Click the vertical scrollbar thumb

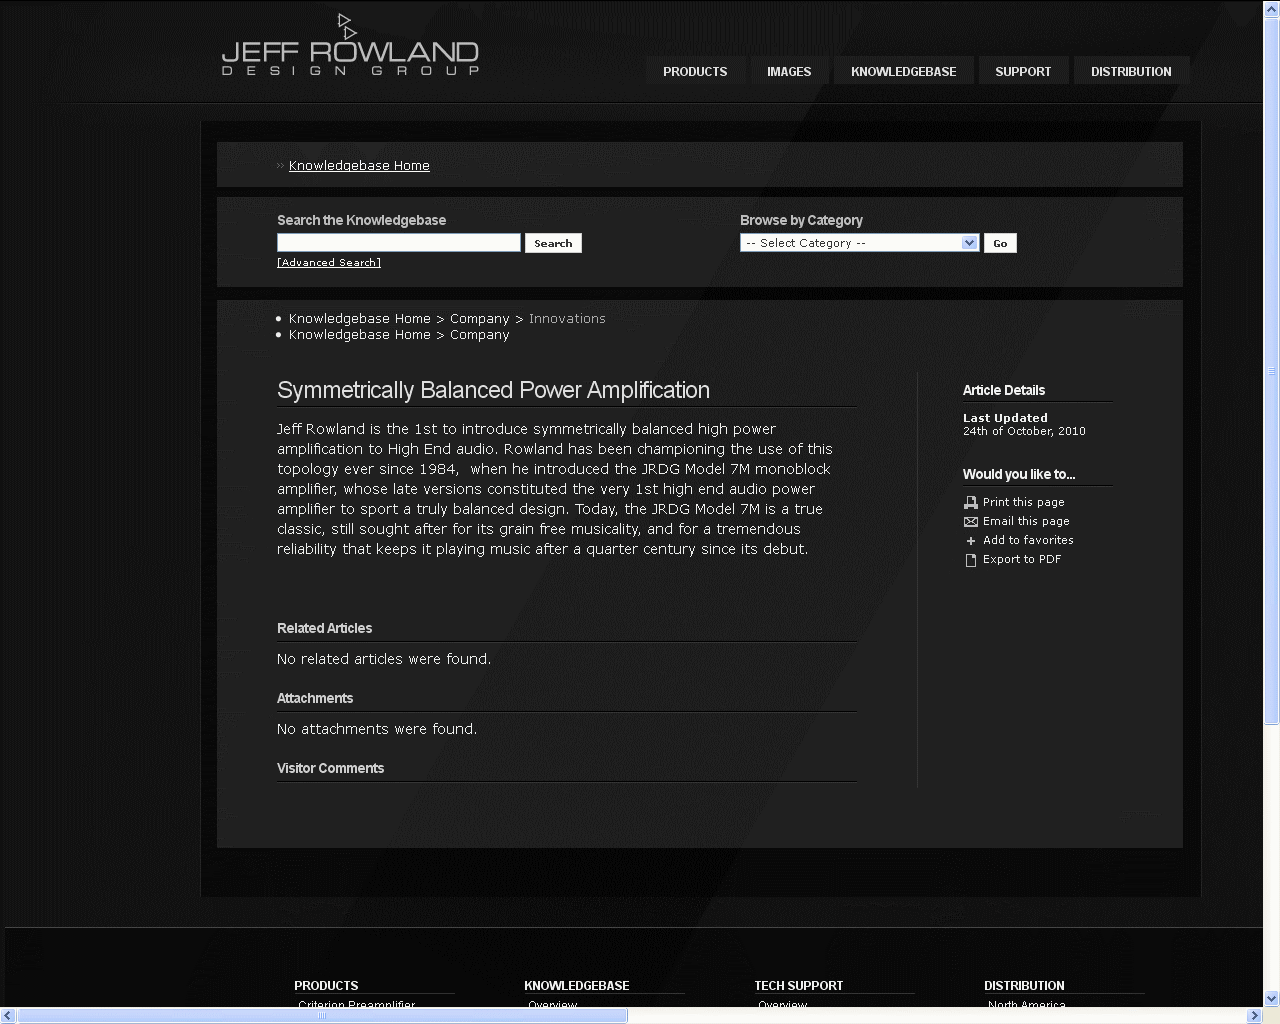[1272, 370]
